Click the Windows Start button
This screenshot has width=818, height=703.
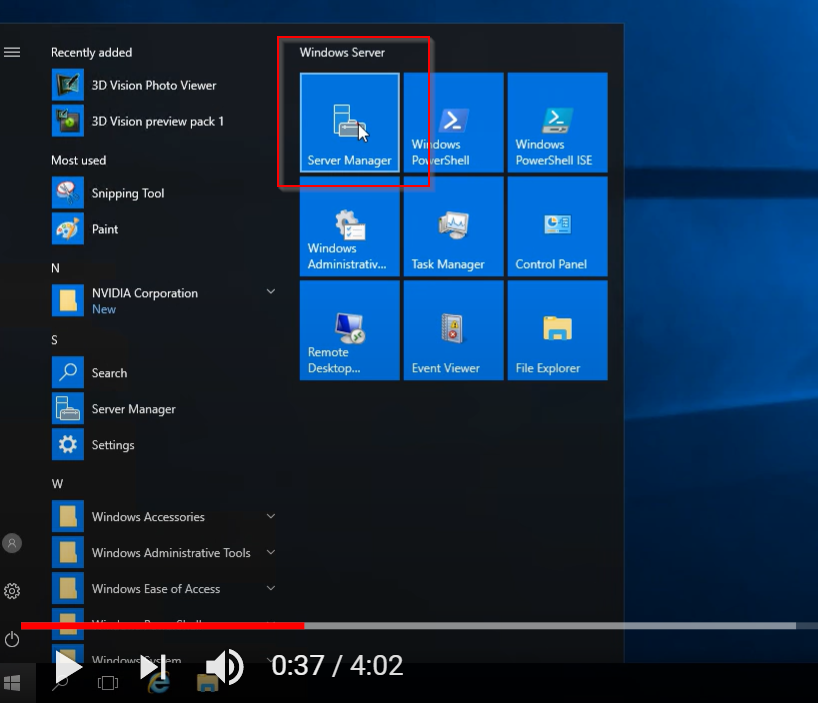12,683
